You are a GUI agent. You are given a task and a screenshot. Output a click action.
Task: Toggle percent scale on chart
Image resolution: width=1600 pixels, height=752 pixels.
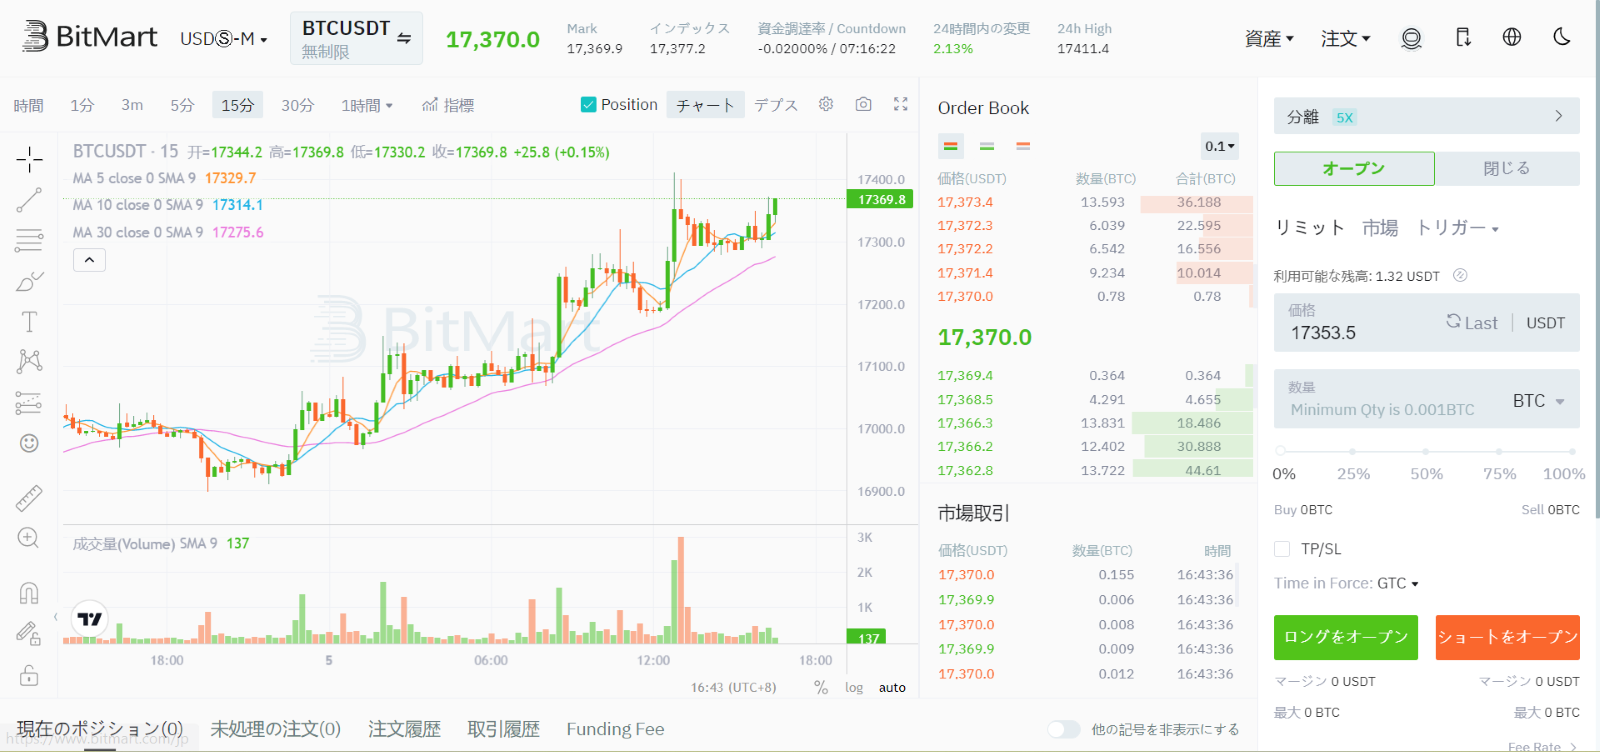point(821,687)
